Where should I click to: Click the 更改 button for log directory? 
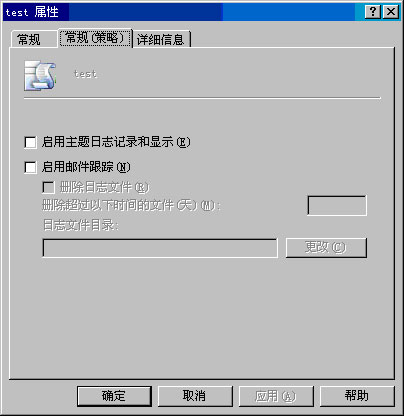(x=326, y=248)
